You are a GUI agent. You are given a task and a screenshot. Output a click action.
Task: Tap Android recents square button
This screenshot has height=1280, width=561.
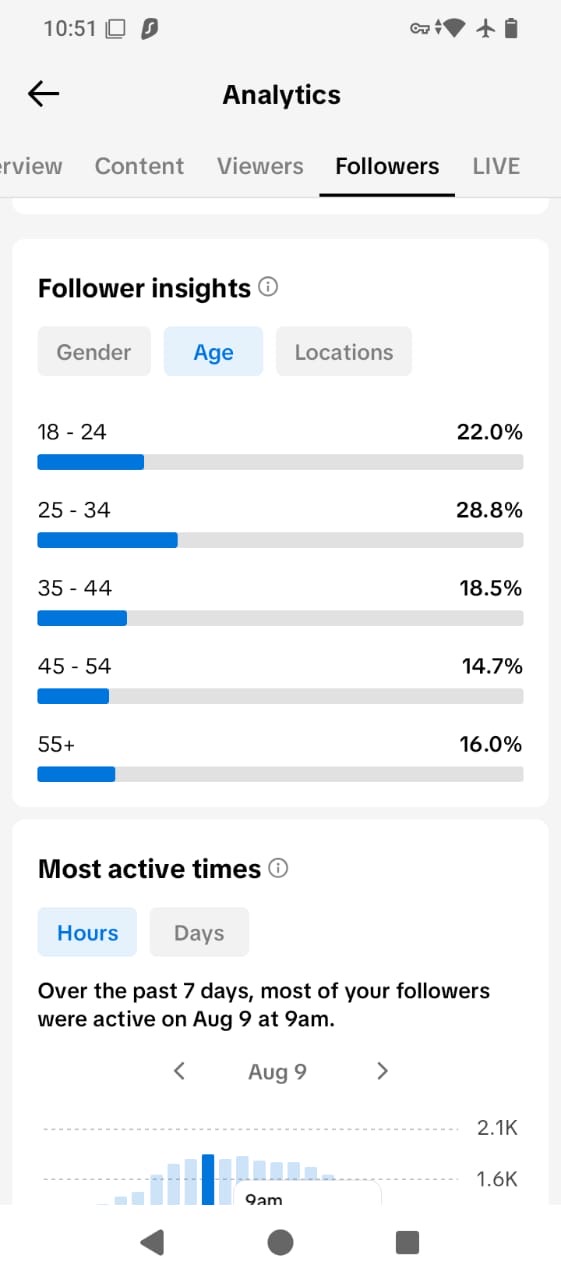click(x=407, y=1242)
